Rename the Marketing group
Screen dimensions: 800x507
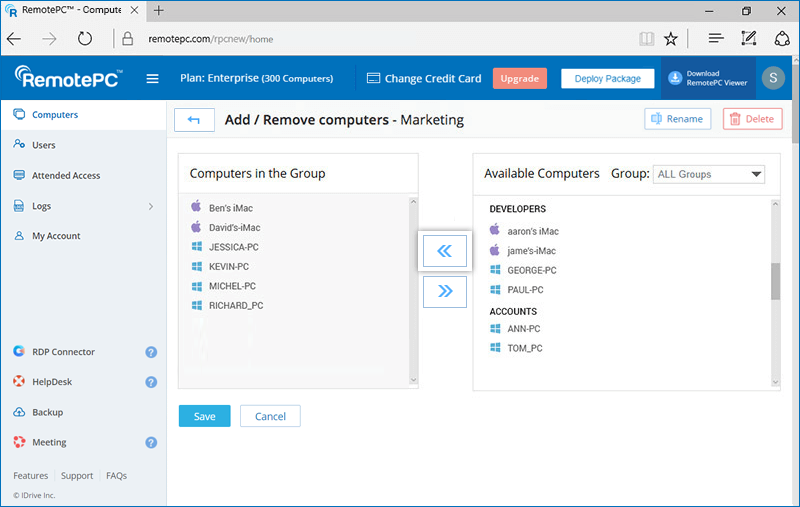click(x=677, y=119)
